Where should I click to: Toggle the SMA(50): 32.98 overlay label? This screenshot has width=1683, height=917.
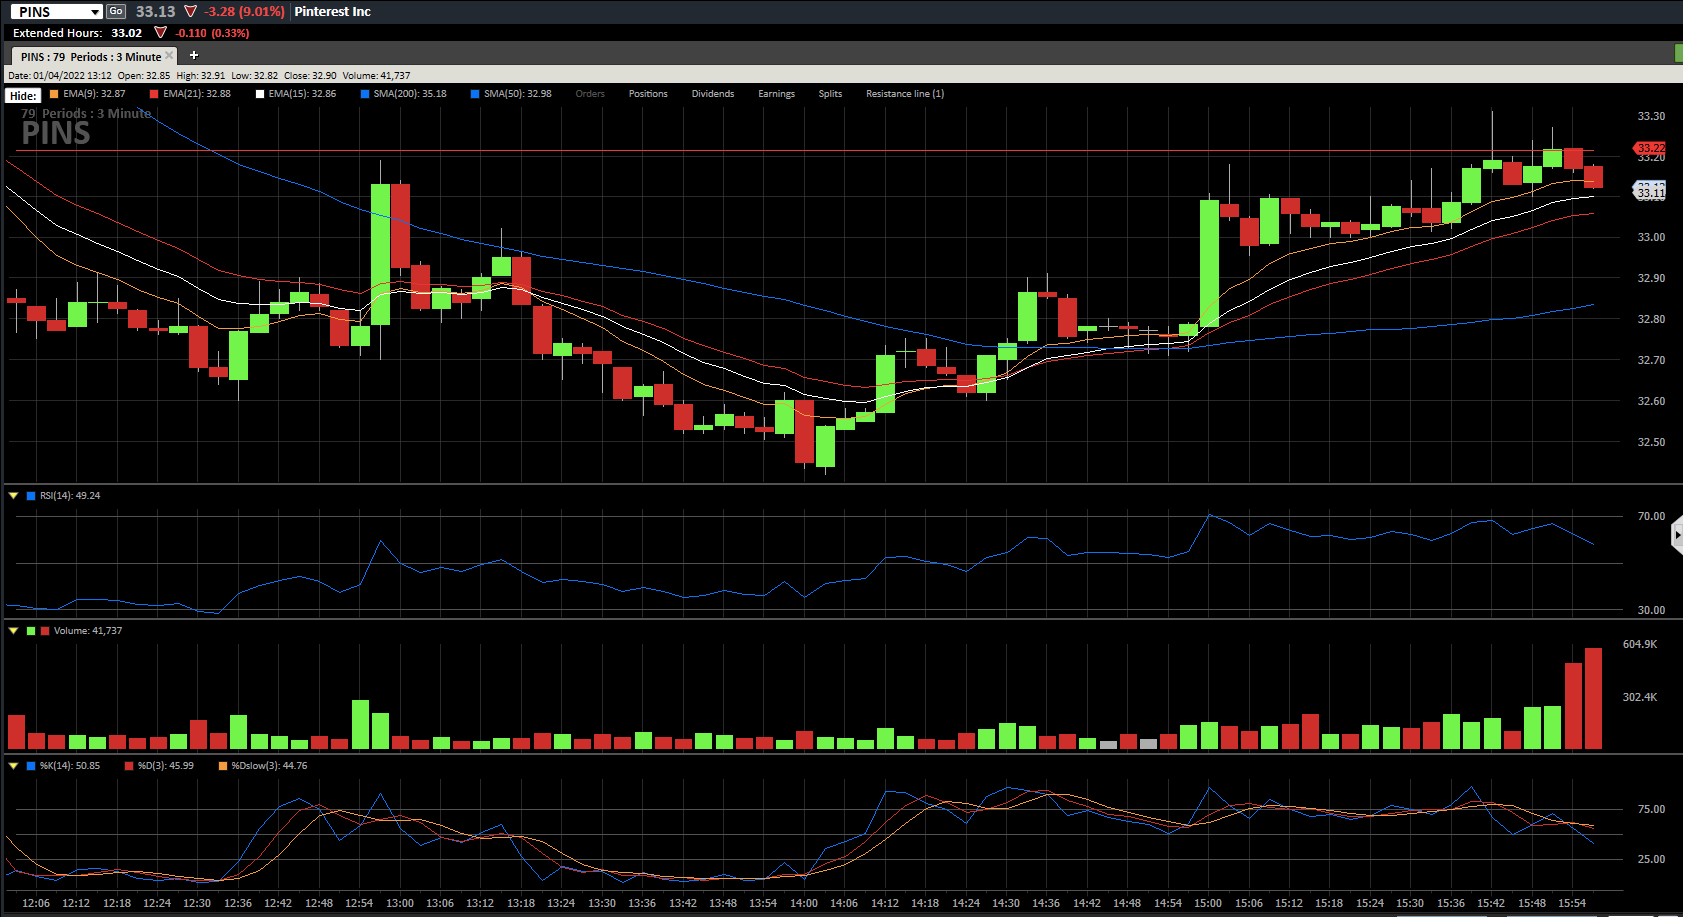[518, 94]
